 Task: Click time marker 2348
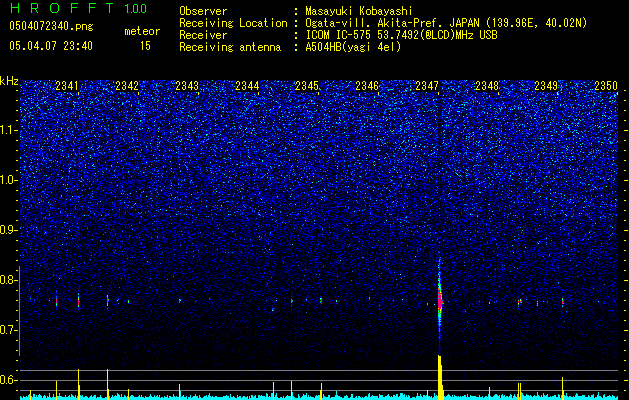coord(487,85)
